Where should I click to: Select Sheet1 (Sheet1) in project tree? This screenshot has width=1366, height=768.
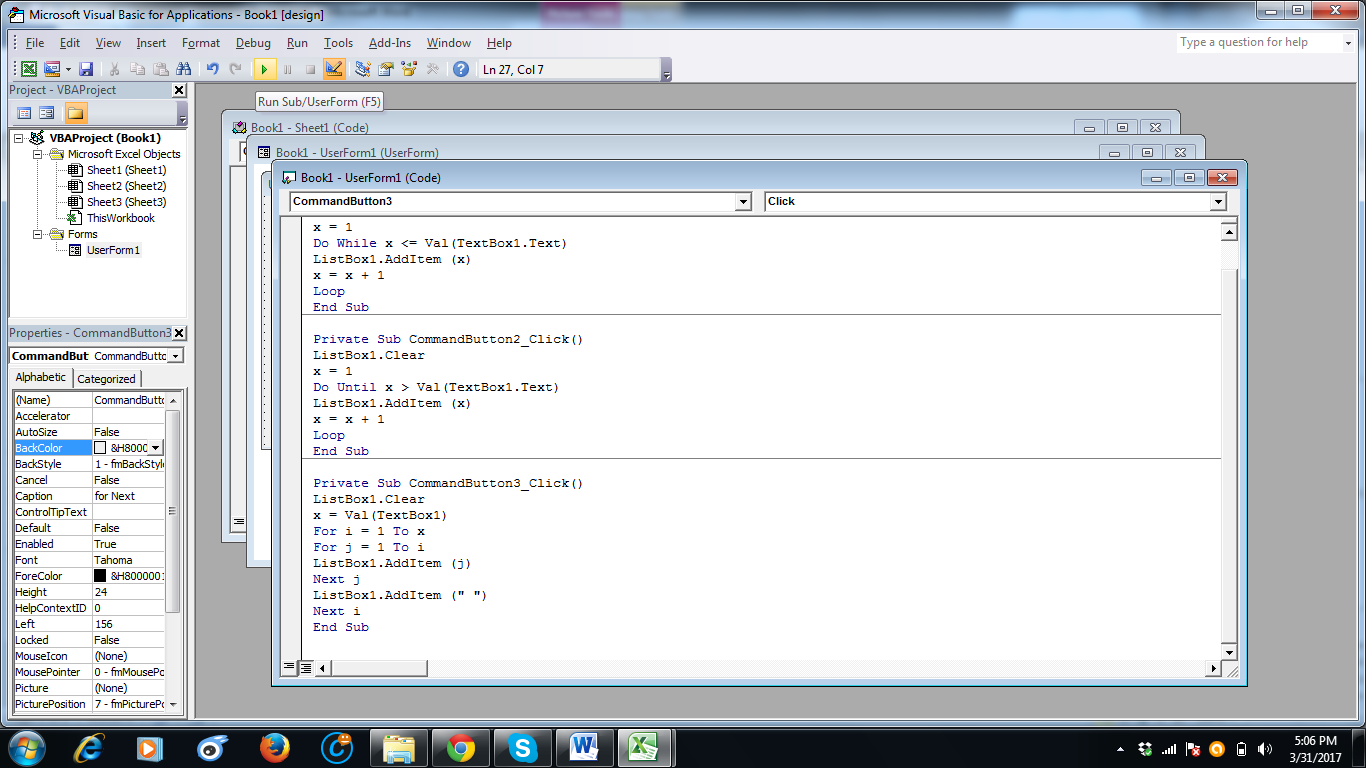[126, 170]
